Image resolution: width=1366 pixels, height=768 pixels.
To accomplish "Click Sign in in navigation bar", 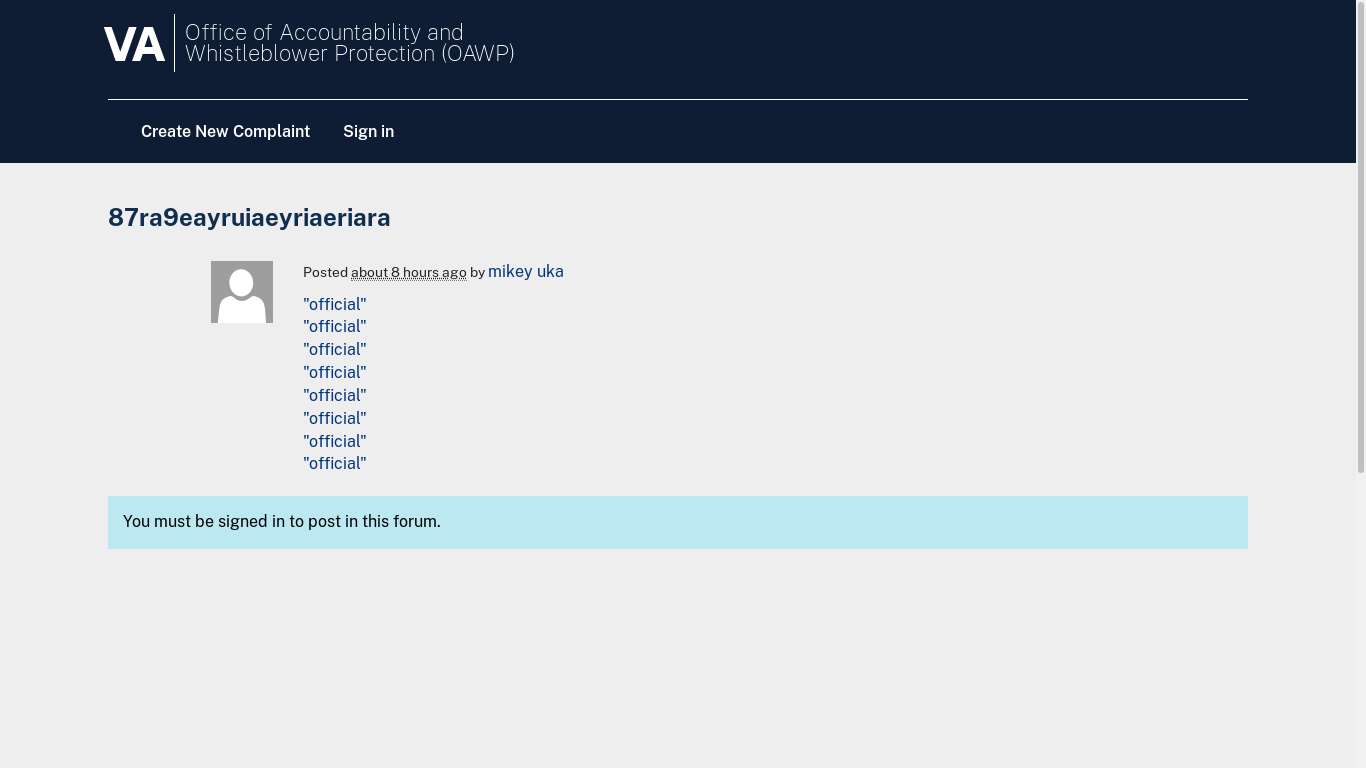I will pos(368,131).
